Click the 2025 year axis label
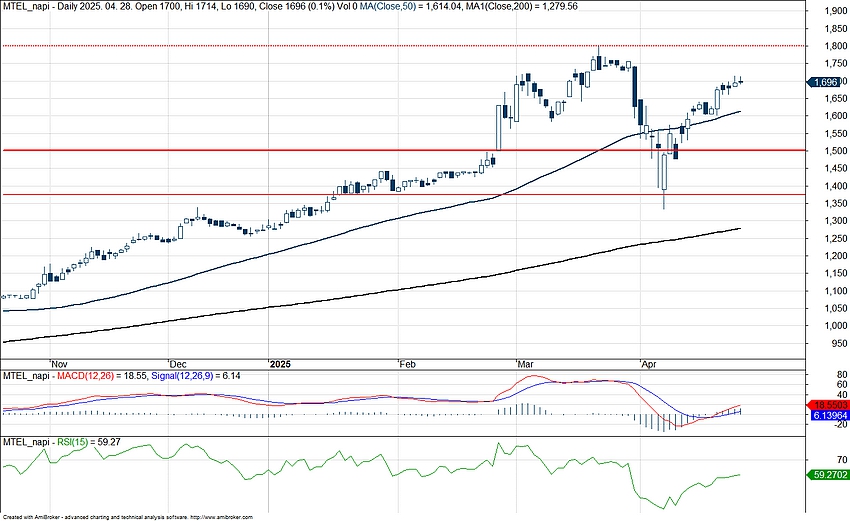Screen dimensions: 850x521 (280, 364)
